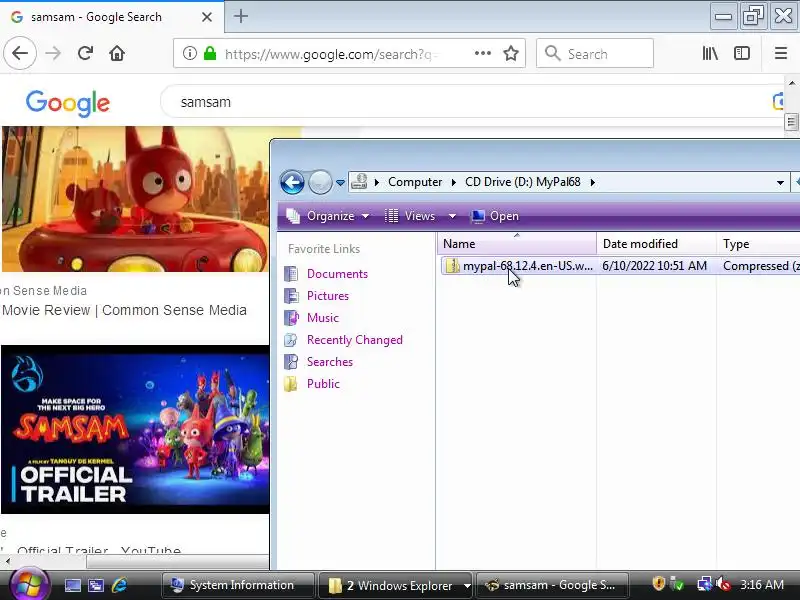800x600 pixels.
Task: Click Explorer's blue Back button
Action: 292,182
